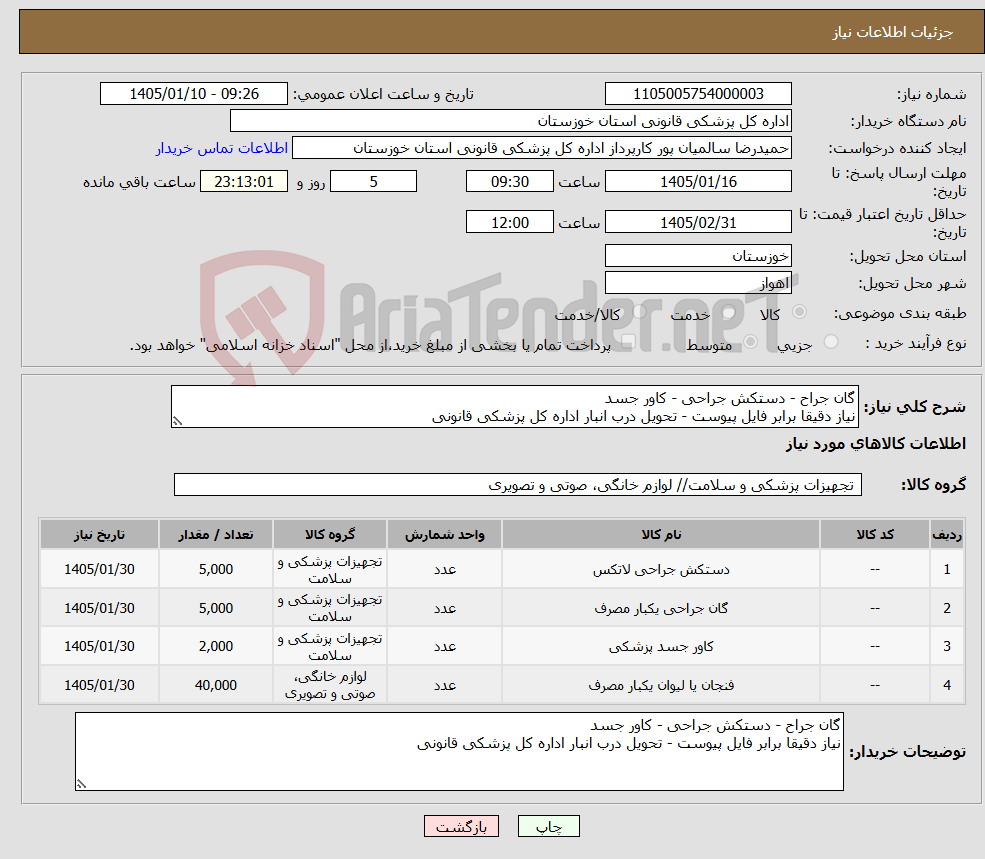Select the گان جراحی یکبار مصرف item name
This screenshot has width=985, height=859.
point(661,608)
